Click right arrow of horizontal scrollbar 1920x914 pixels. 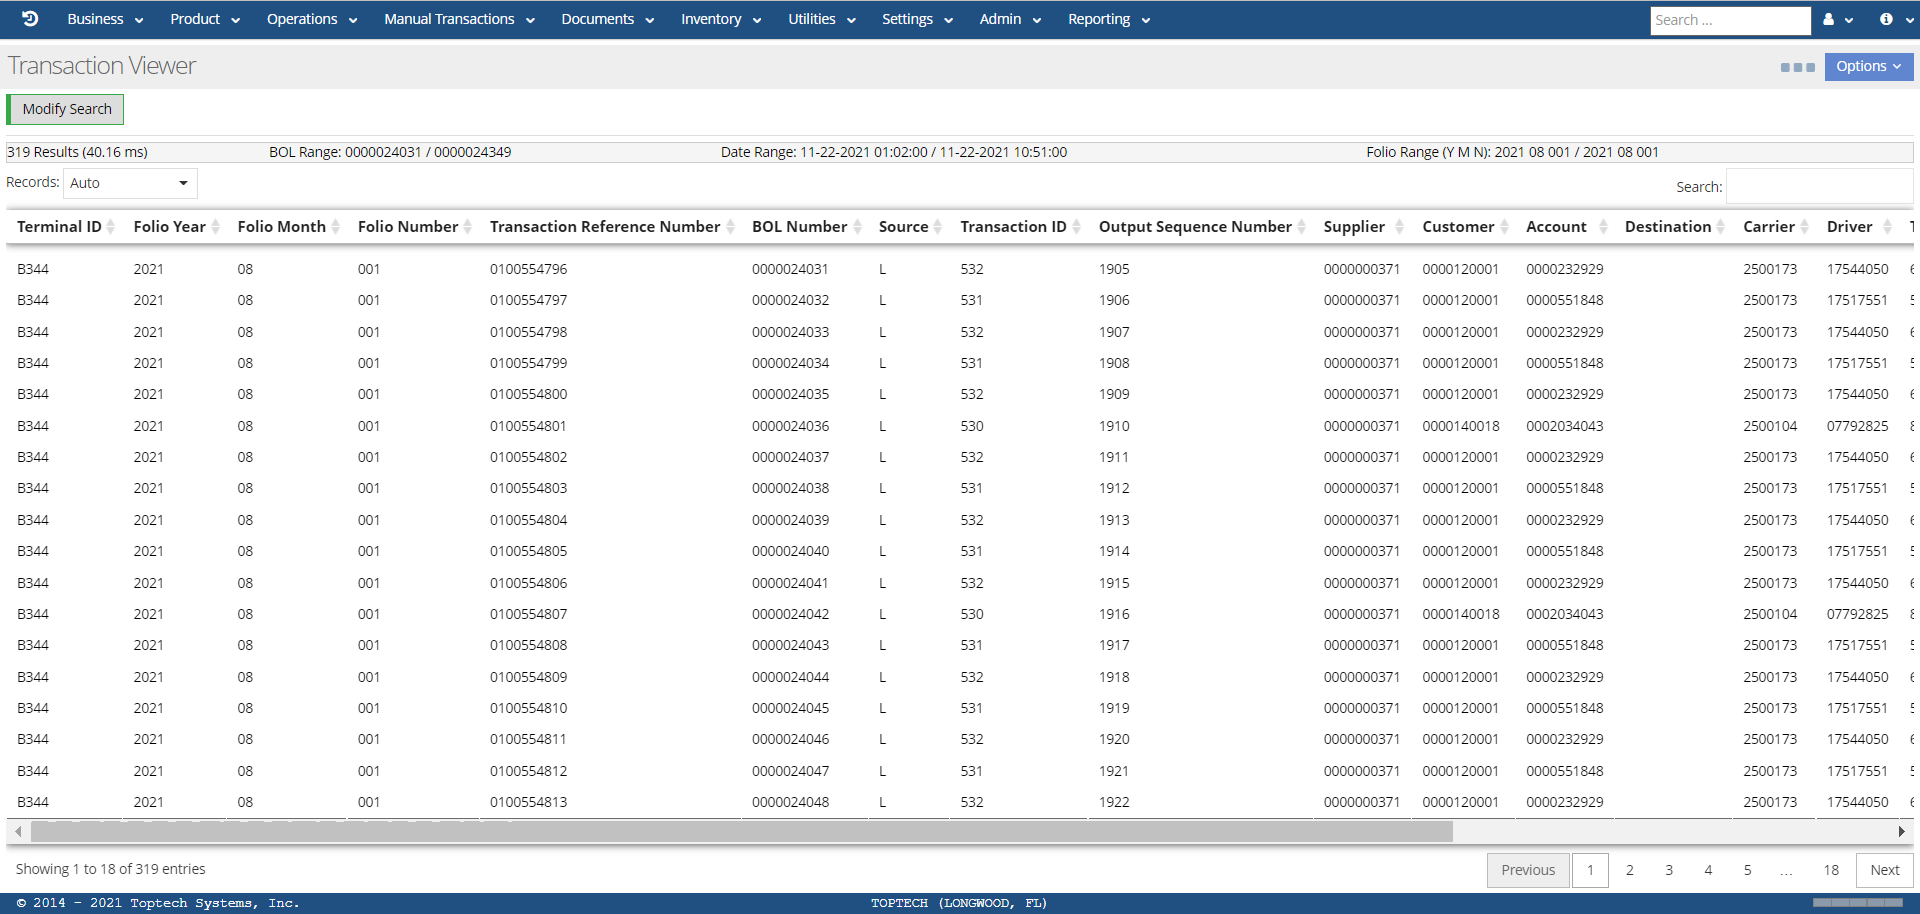click(x=1901, y=831)
